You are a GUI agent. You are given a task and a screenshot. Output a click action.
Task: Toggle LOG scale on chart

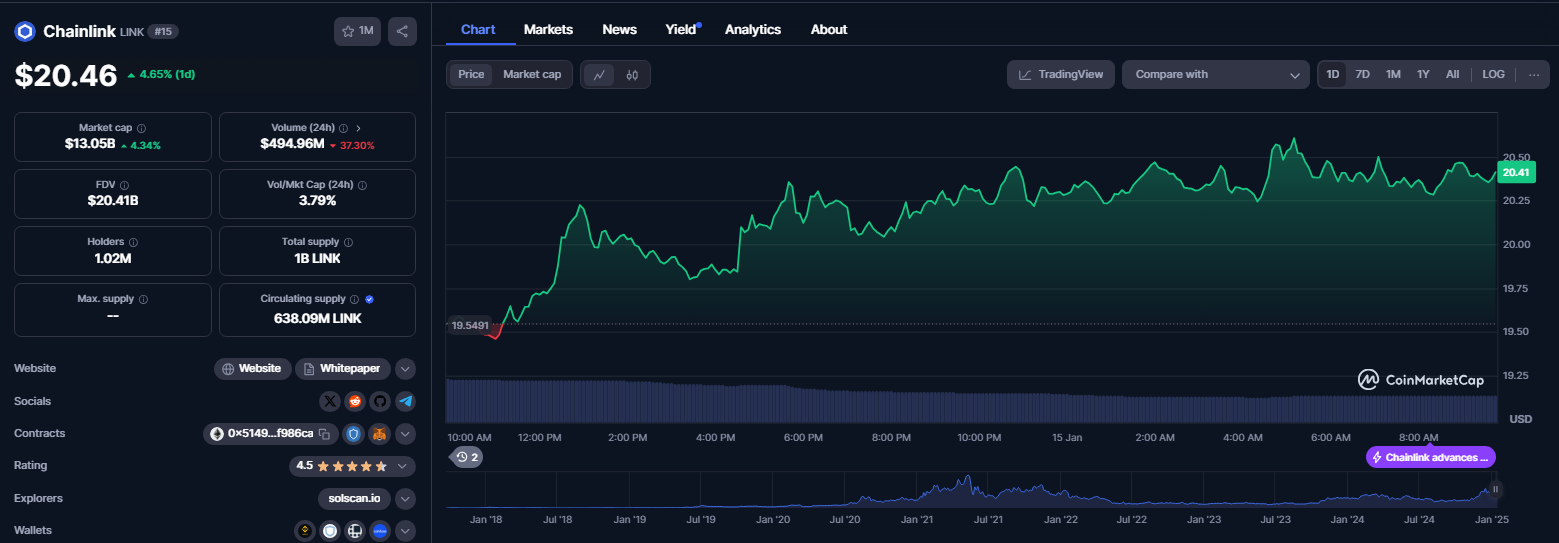click(1493, 74)
